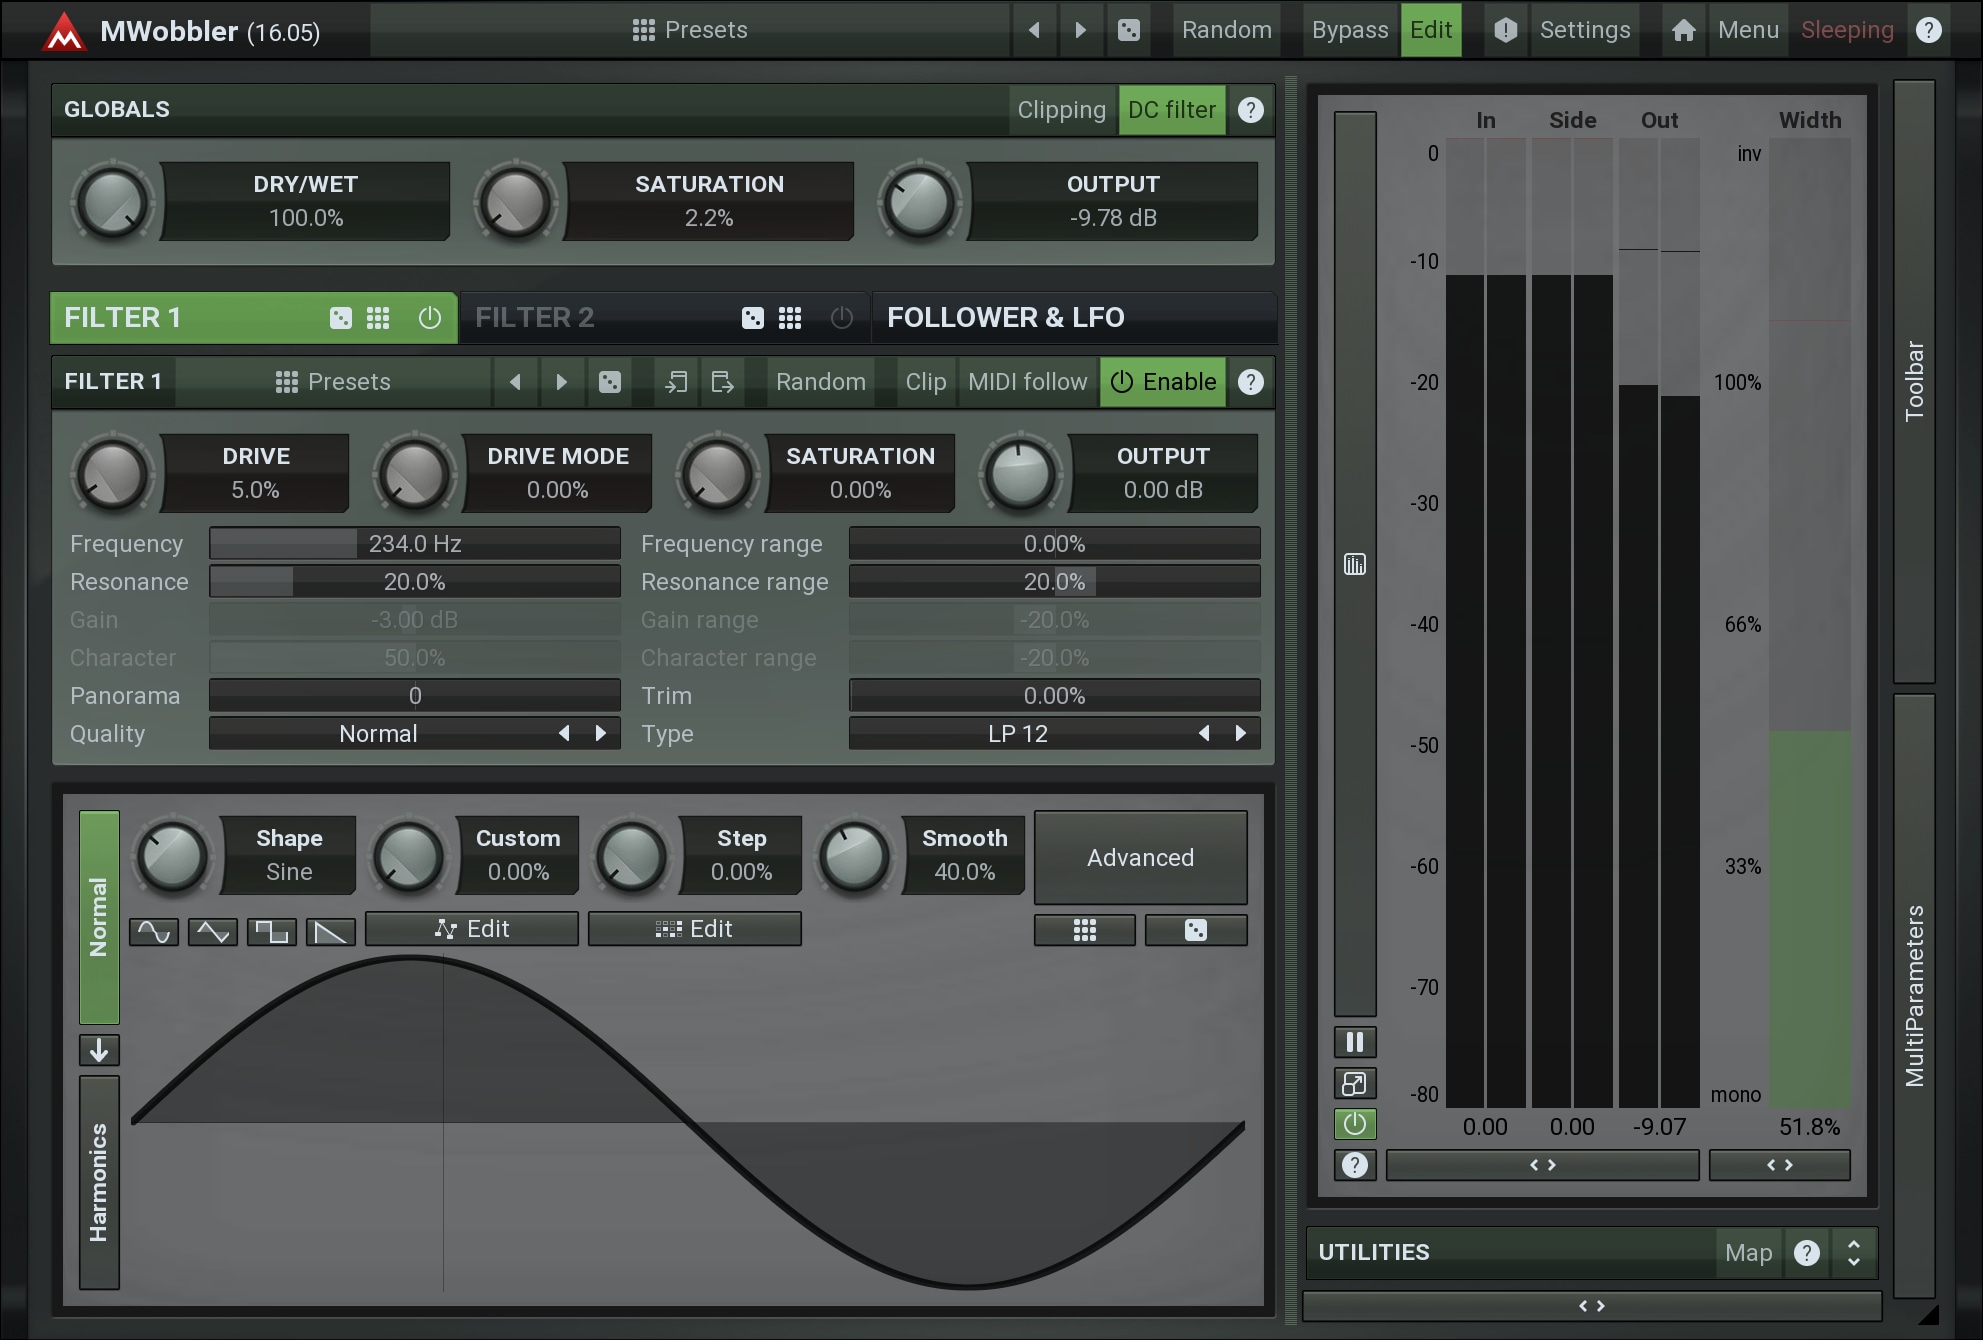Click the exclamation shield icon near Settings
This screenshot has height=1340, width=1983.
click(1505, 30)
